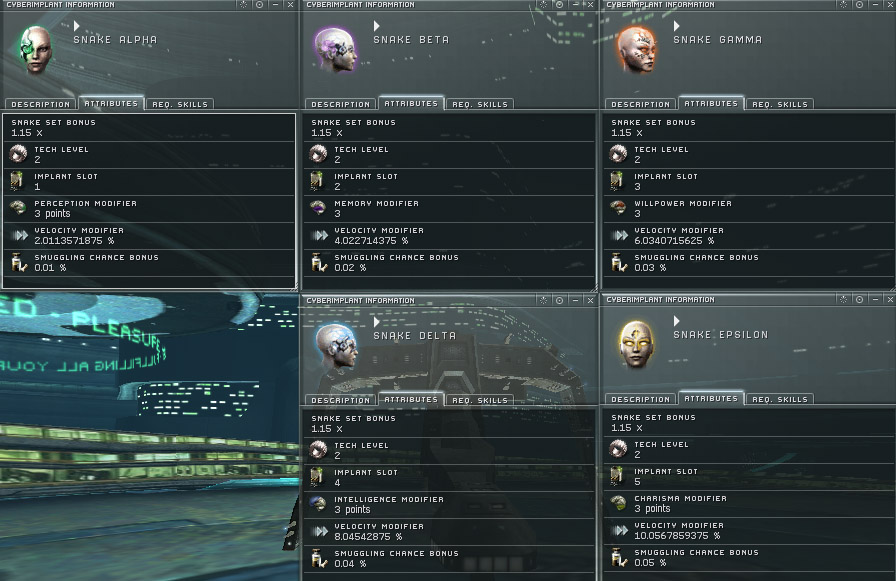Click the Velocity Modifier icon in Snake Alpha
The image size is (896, 581).
click(x=19, y=235)
